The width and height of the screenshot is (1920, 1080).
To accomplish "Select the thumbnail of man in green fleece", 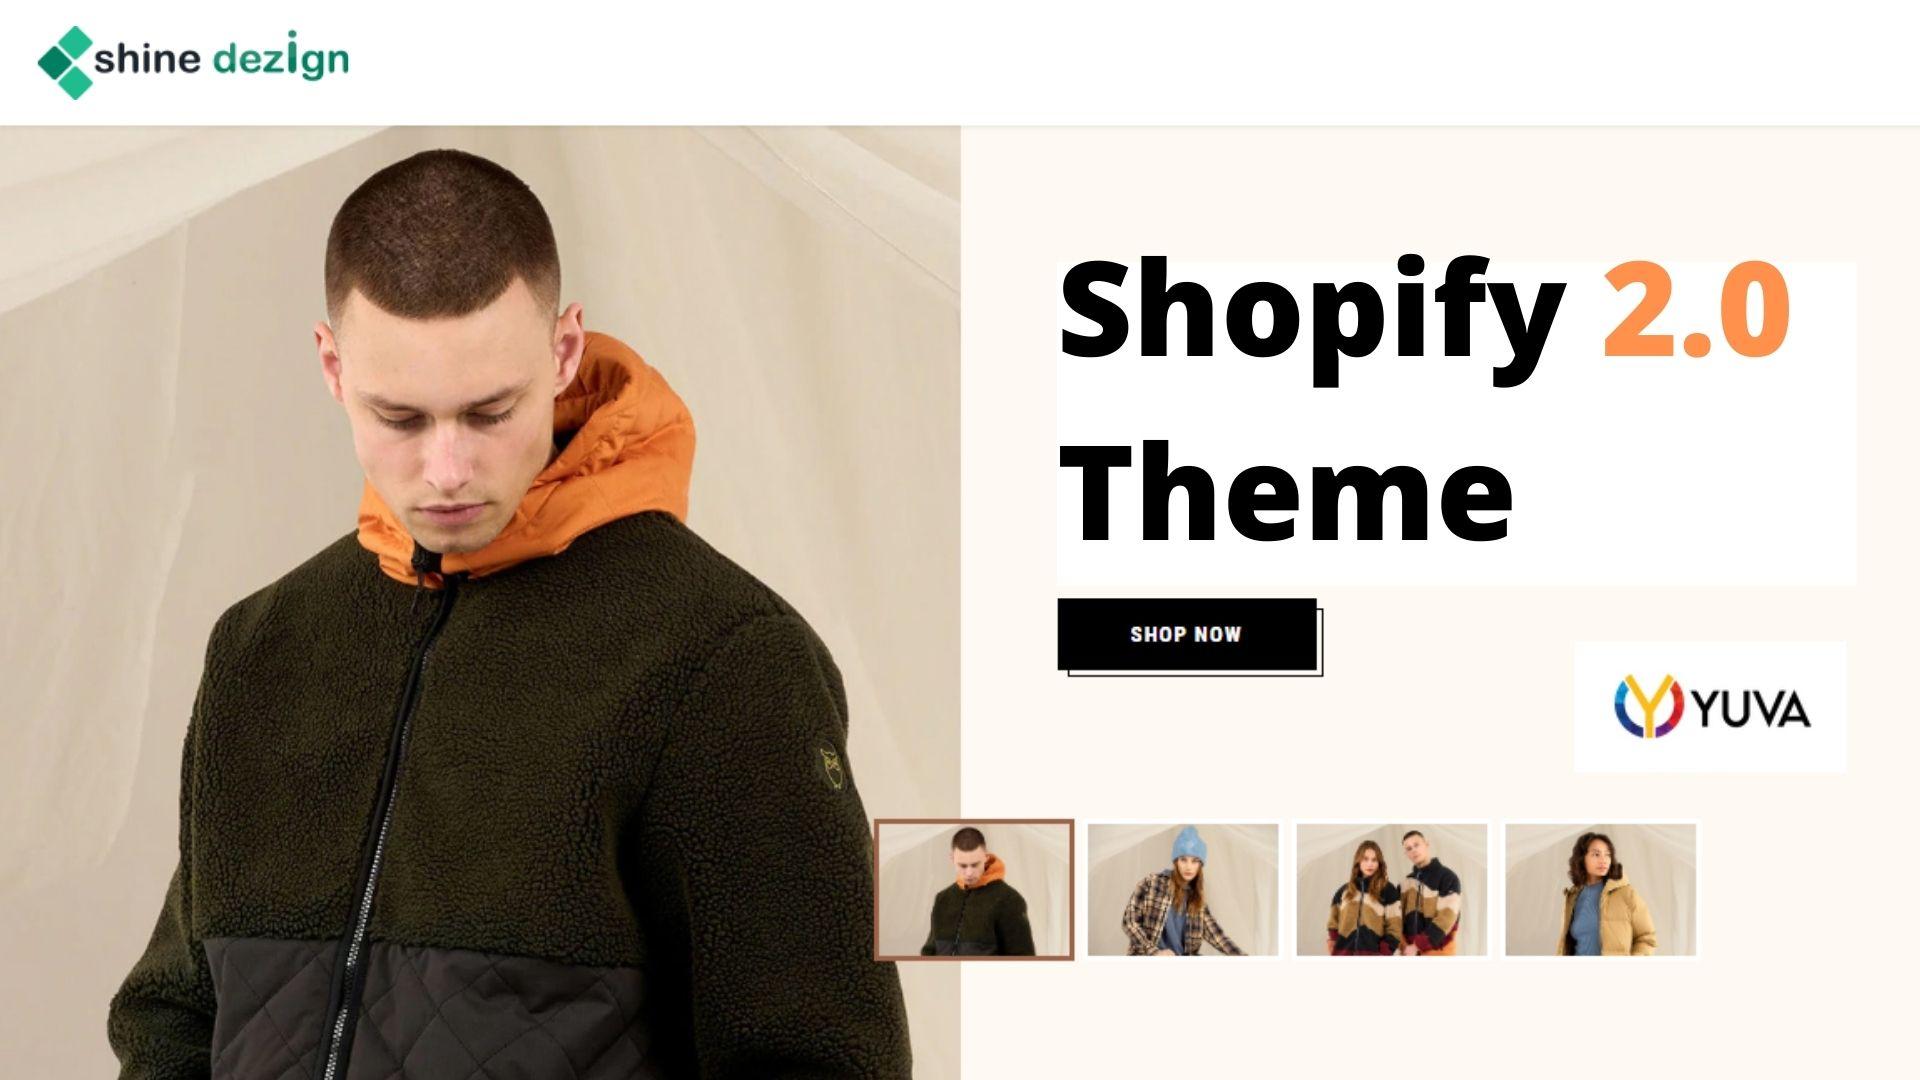I will pos(974,890).
